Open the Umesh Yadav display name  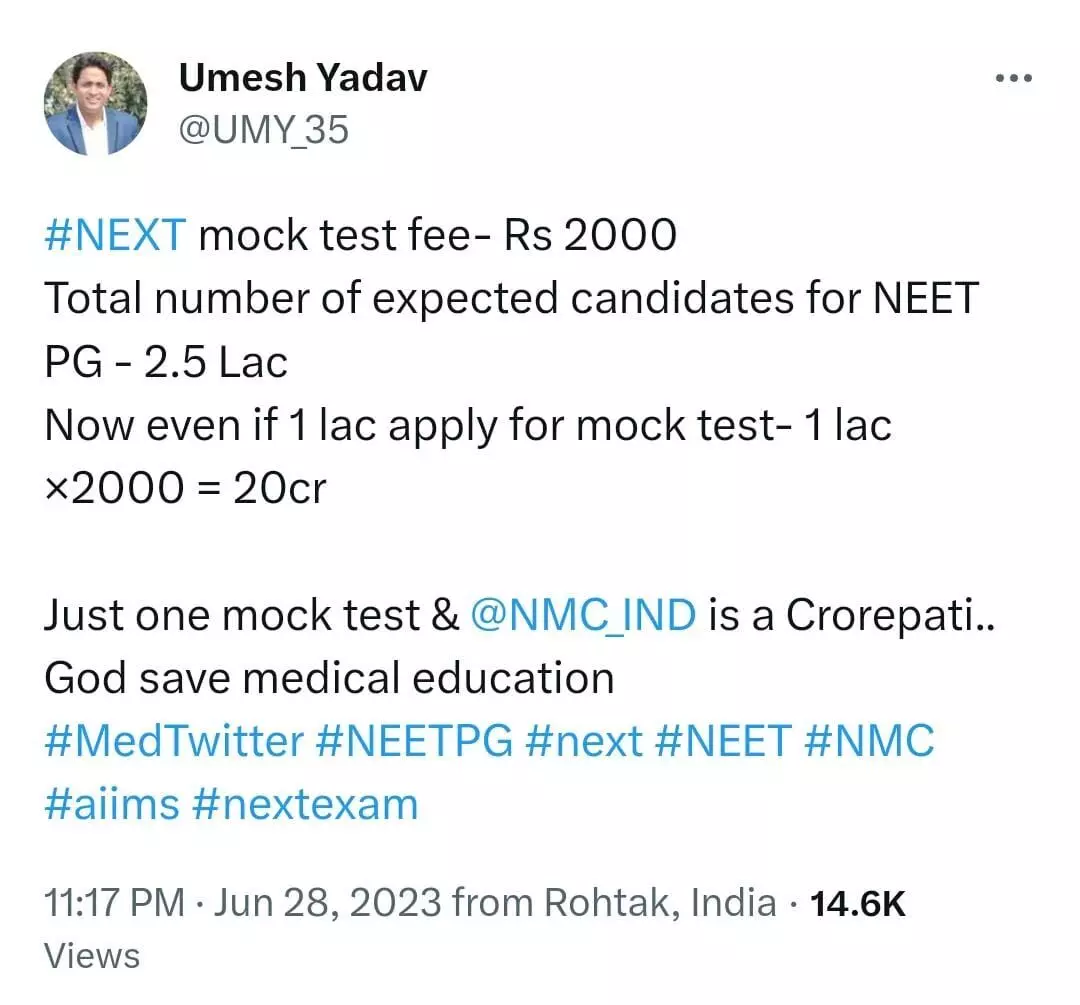302,77
